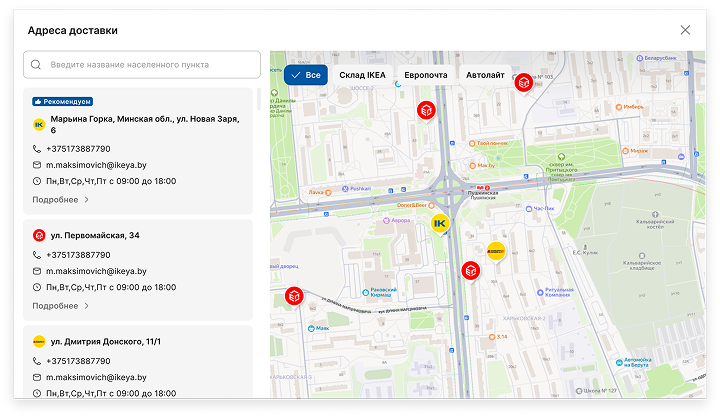
Task: Click the address list scrollbar
Action: pyautogui.click(x=259, y=99)
